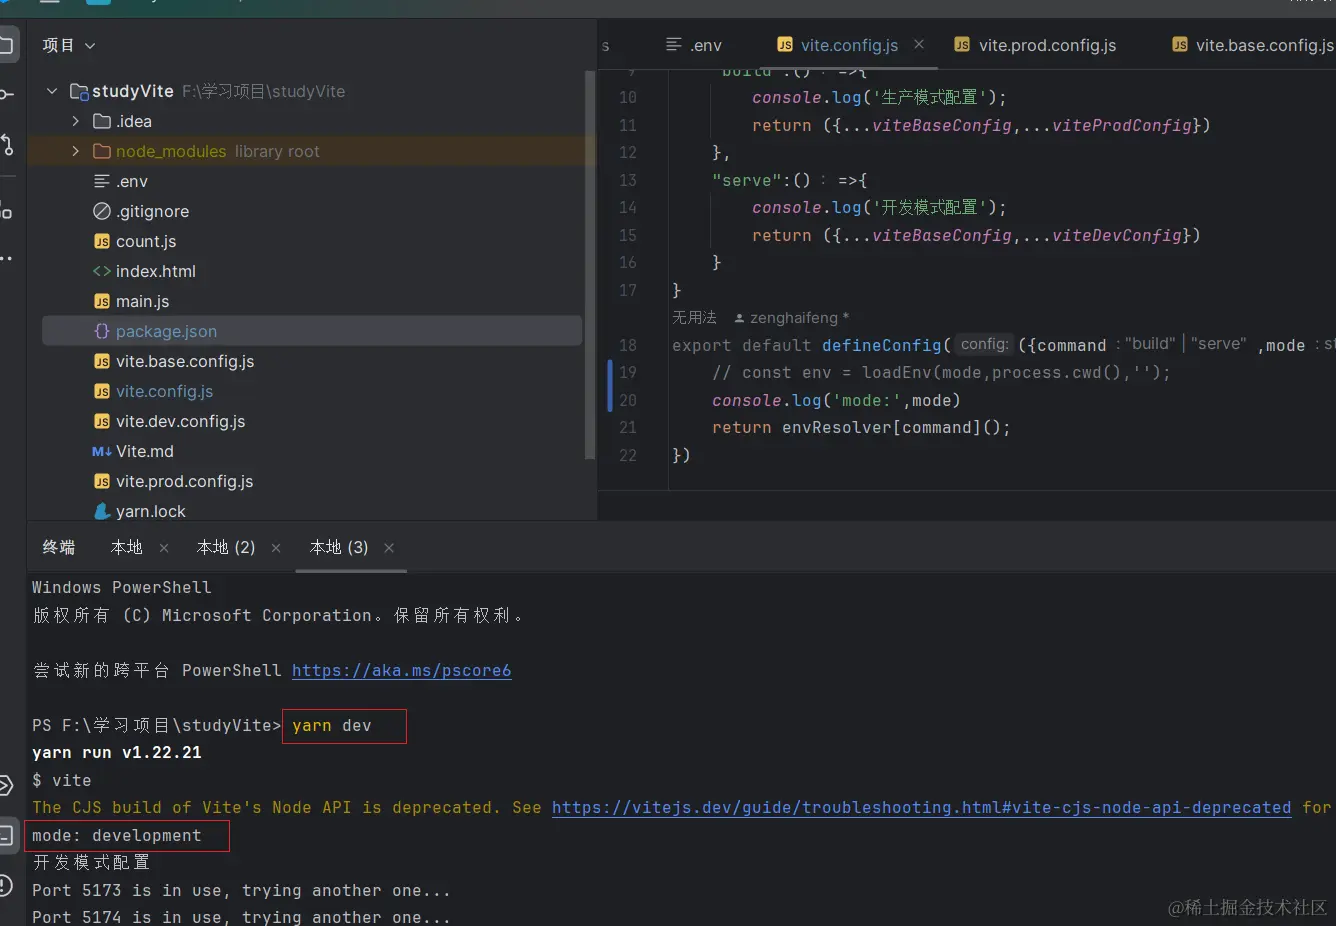Close the 本地 (3) terminal tab

389,548
